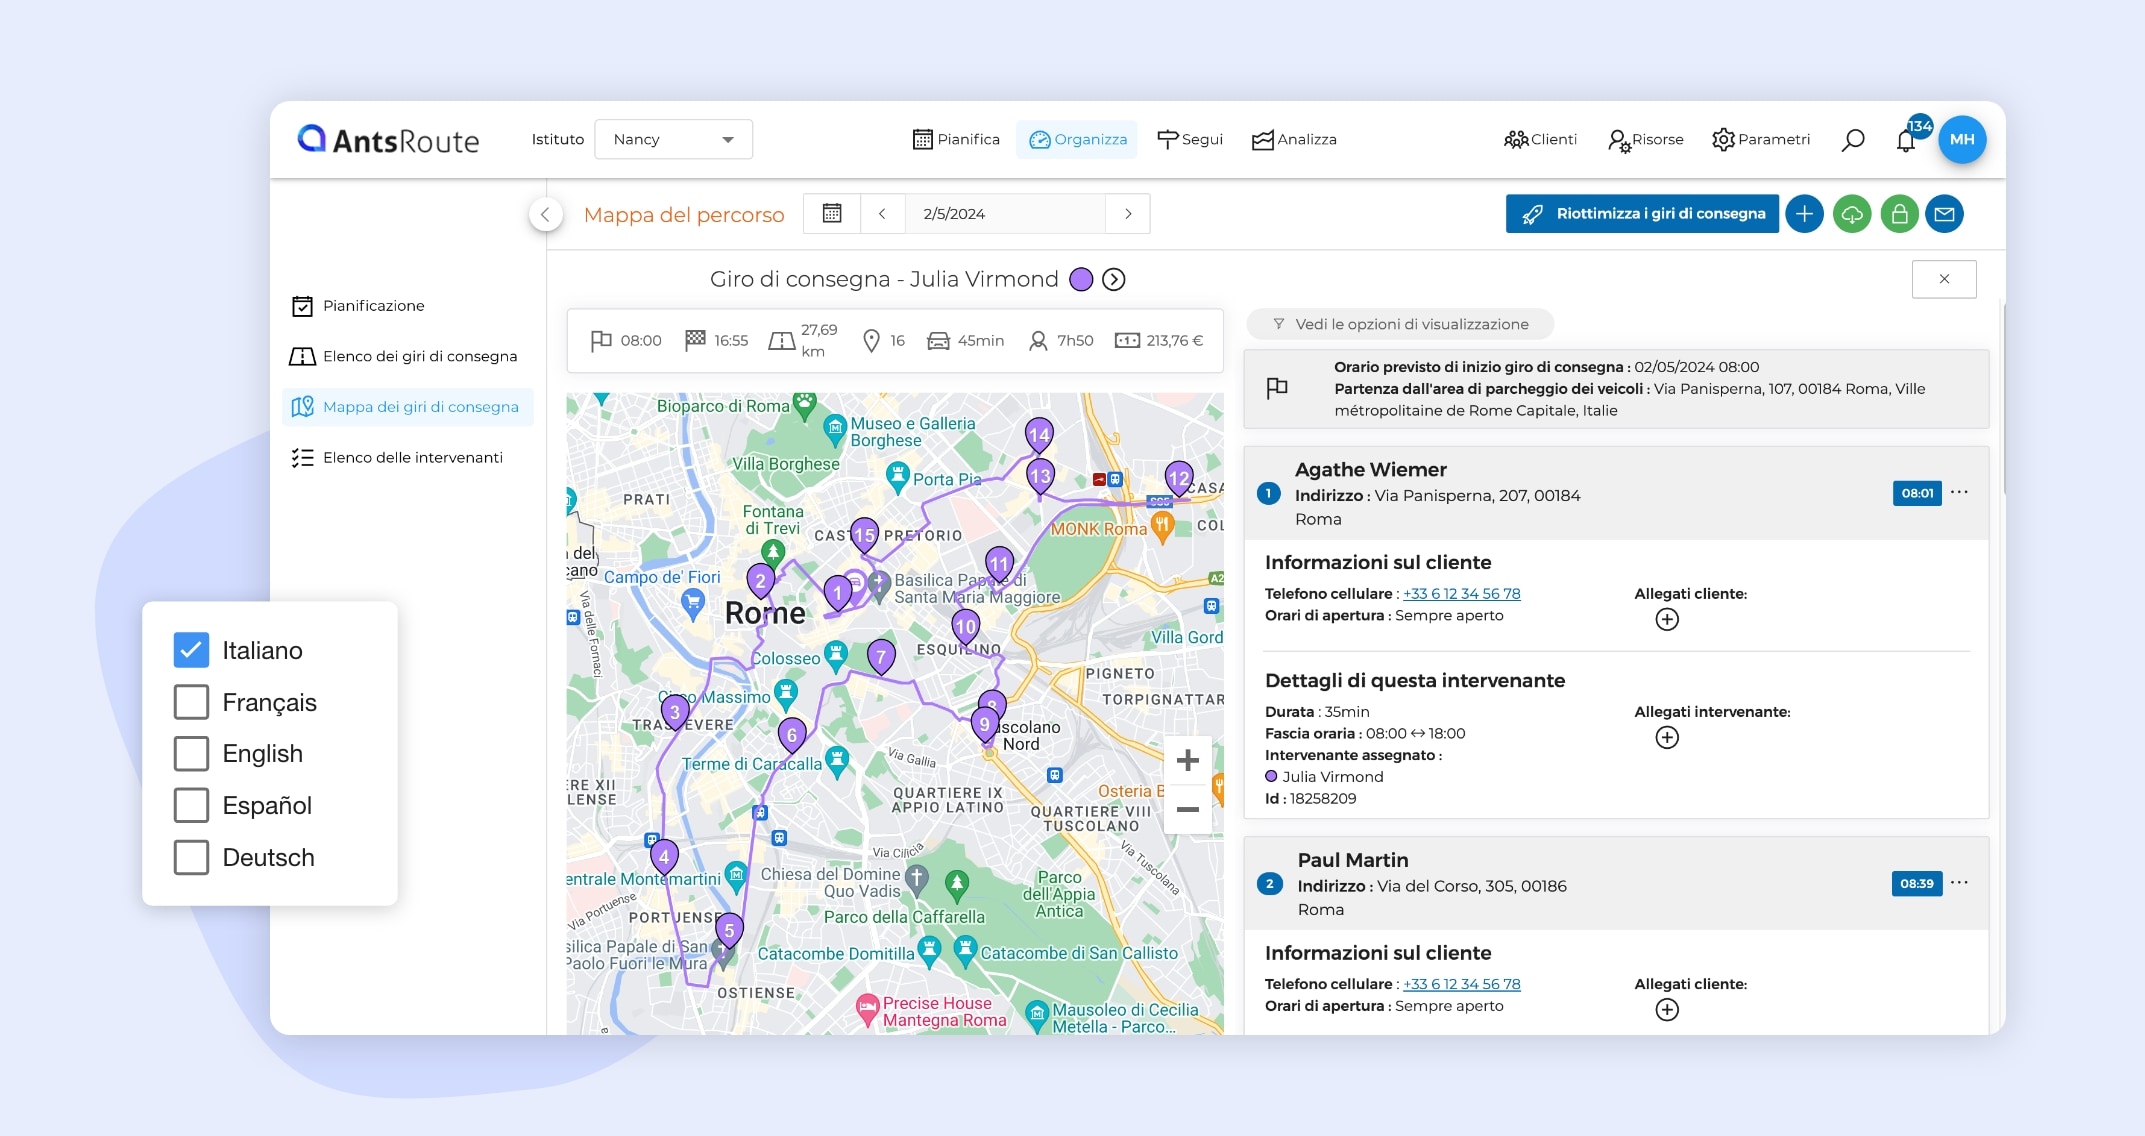The height and width of the screenshot is (1136, 2145).
Task: Expand the Vedi le opzioni di visualizzazione filter
Action: point(1400,324)
